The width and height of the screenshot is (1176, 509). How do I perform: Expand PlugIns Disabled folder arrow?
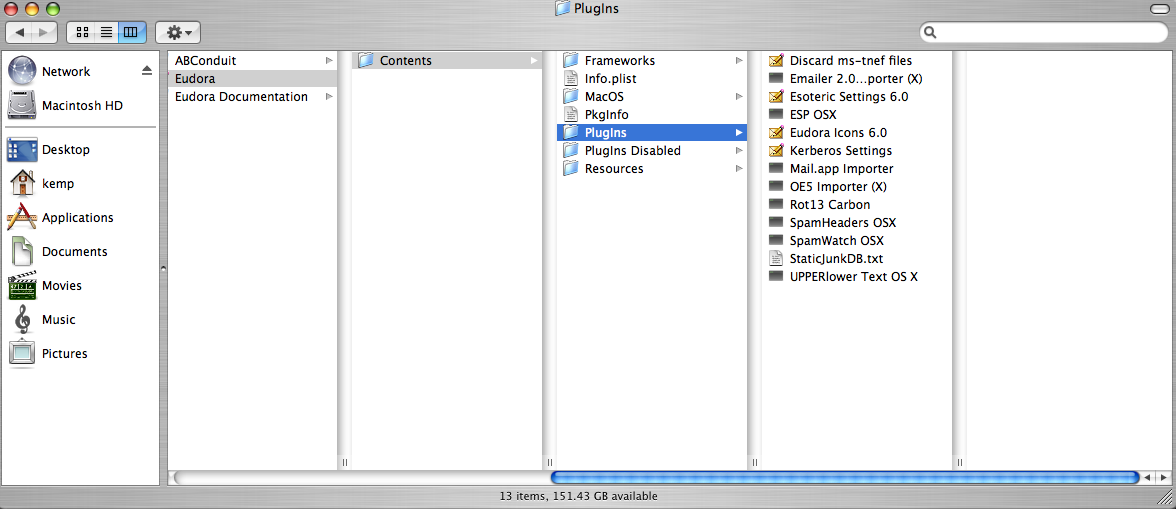click(739, 150)
